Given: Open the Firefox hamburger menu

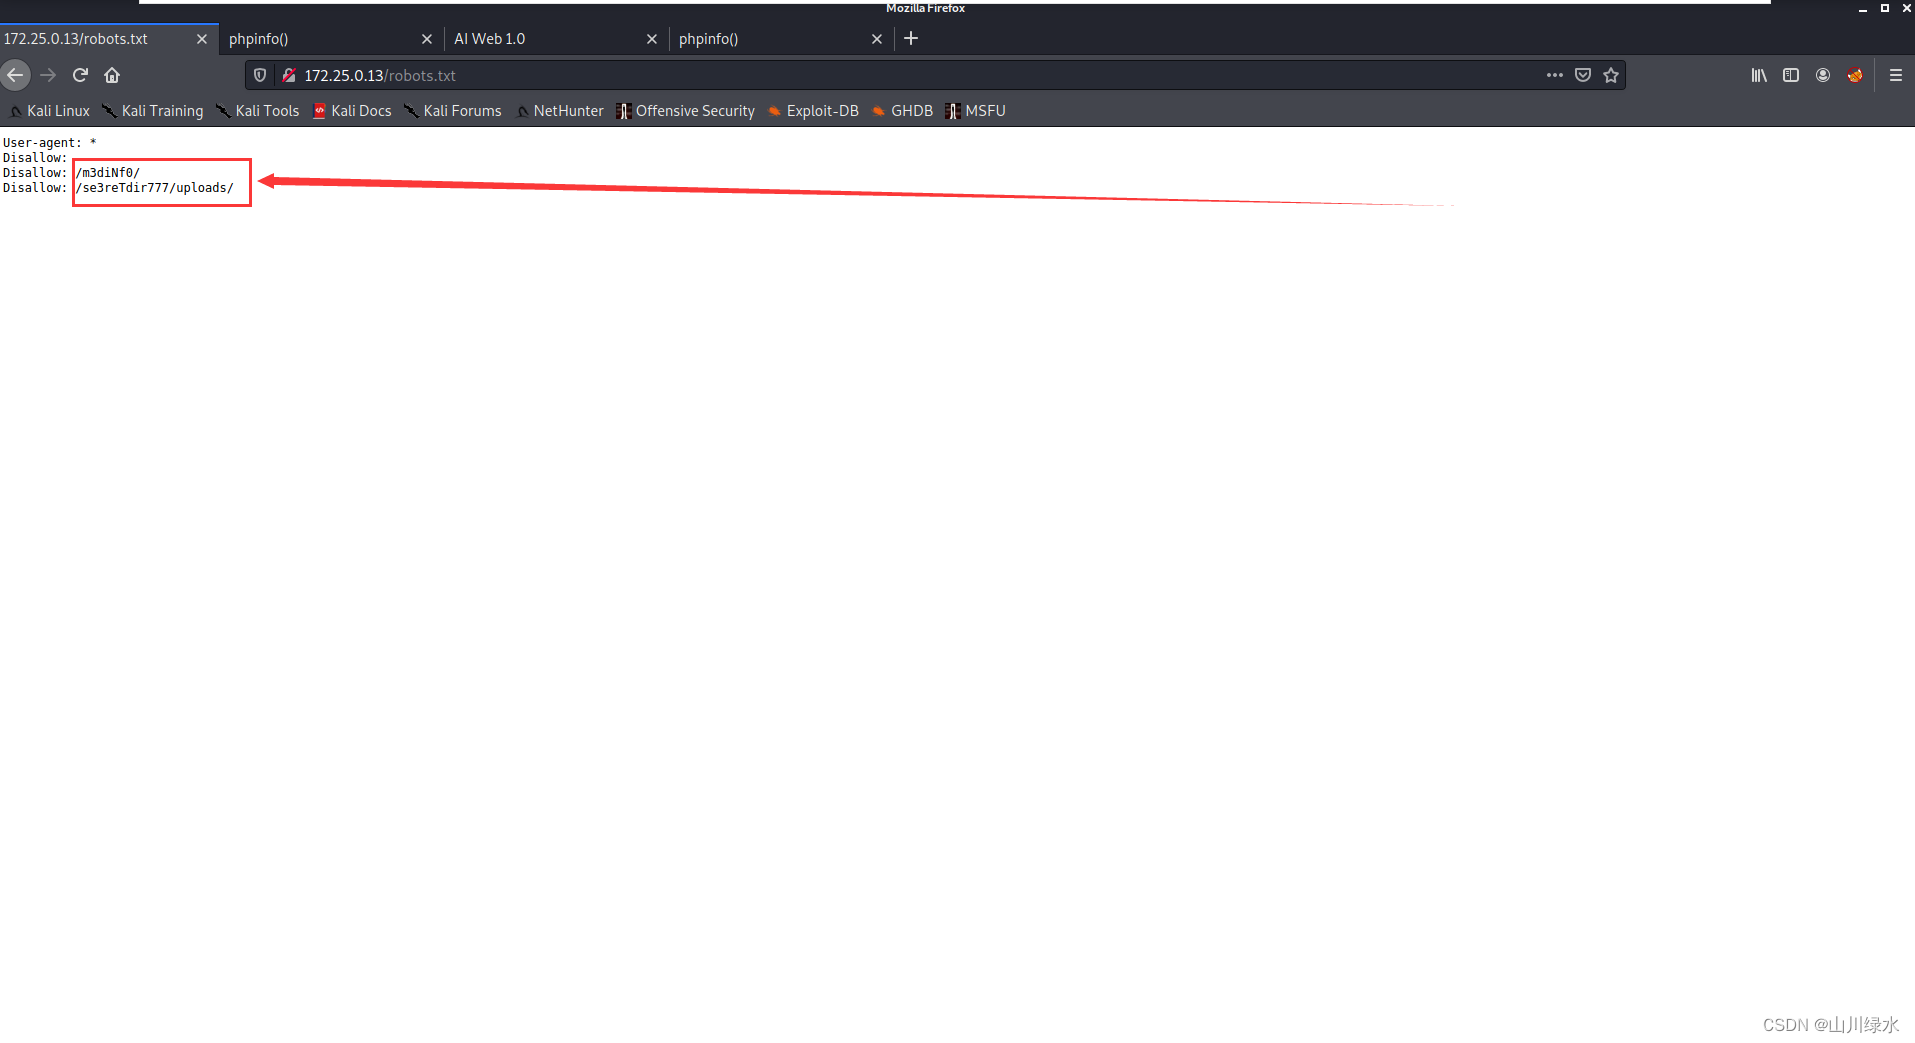Looking at the screenshot, I should [x=1895, y=75].
